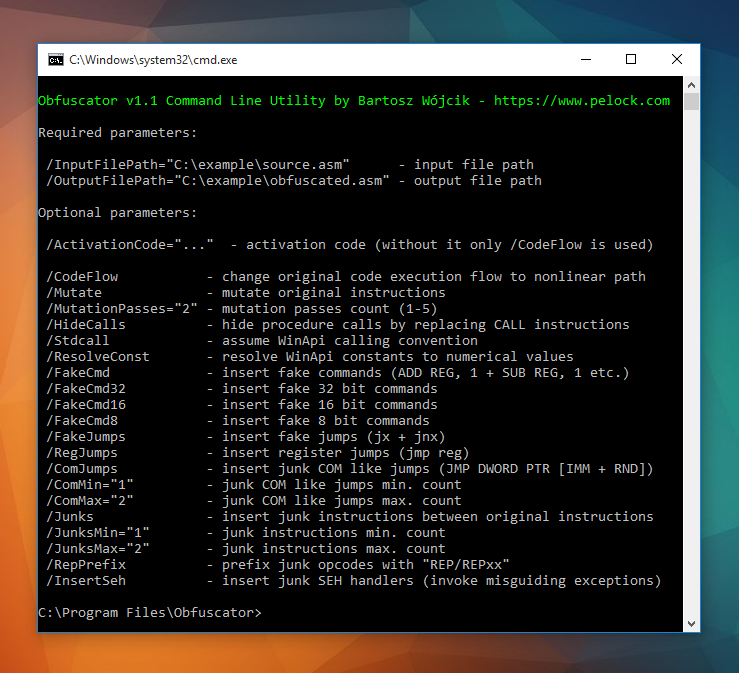Click the /ActivationCode parameter text
739x673 pixels.
(x=130, y=245)
